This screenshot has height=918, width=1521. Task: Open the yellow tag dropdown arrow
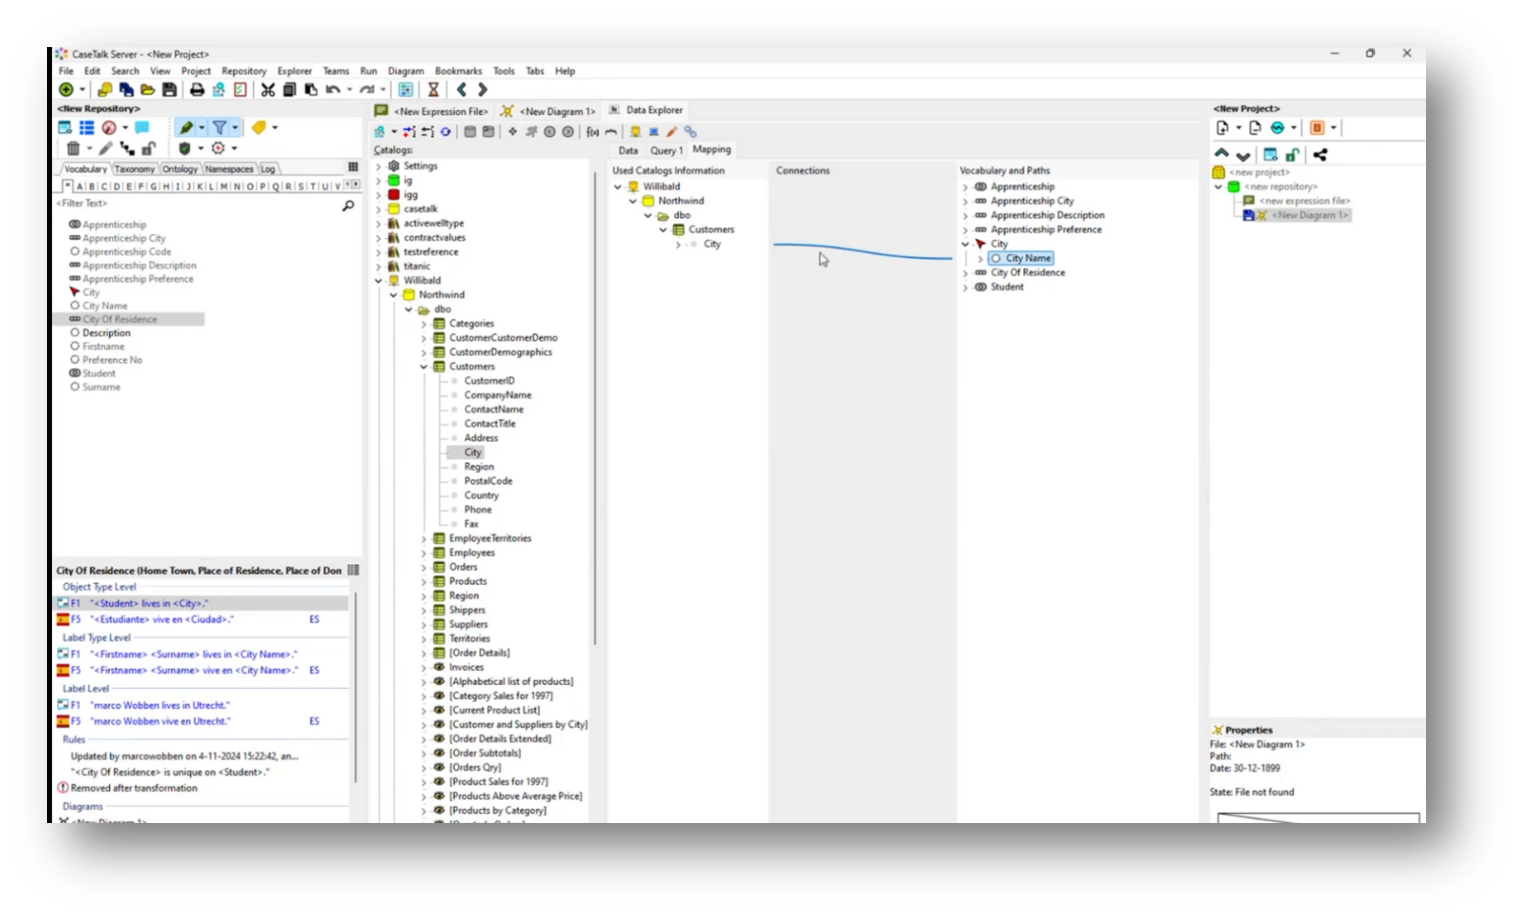tap(275, 128)
